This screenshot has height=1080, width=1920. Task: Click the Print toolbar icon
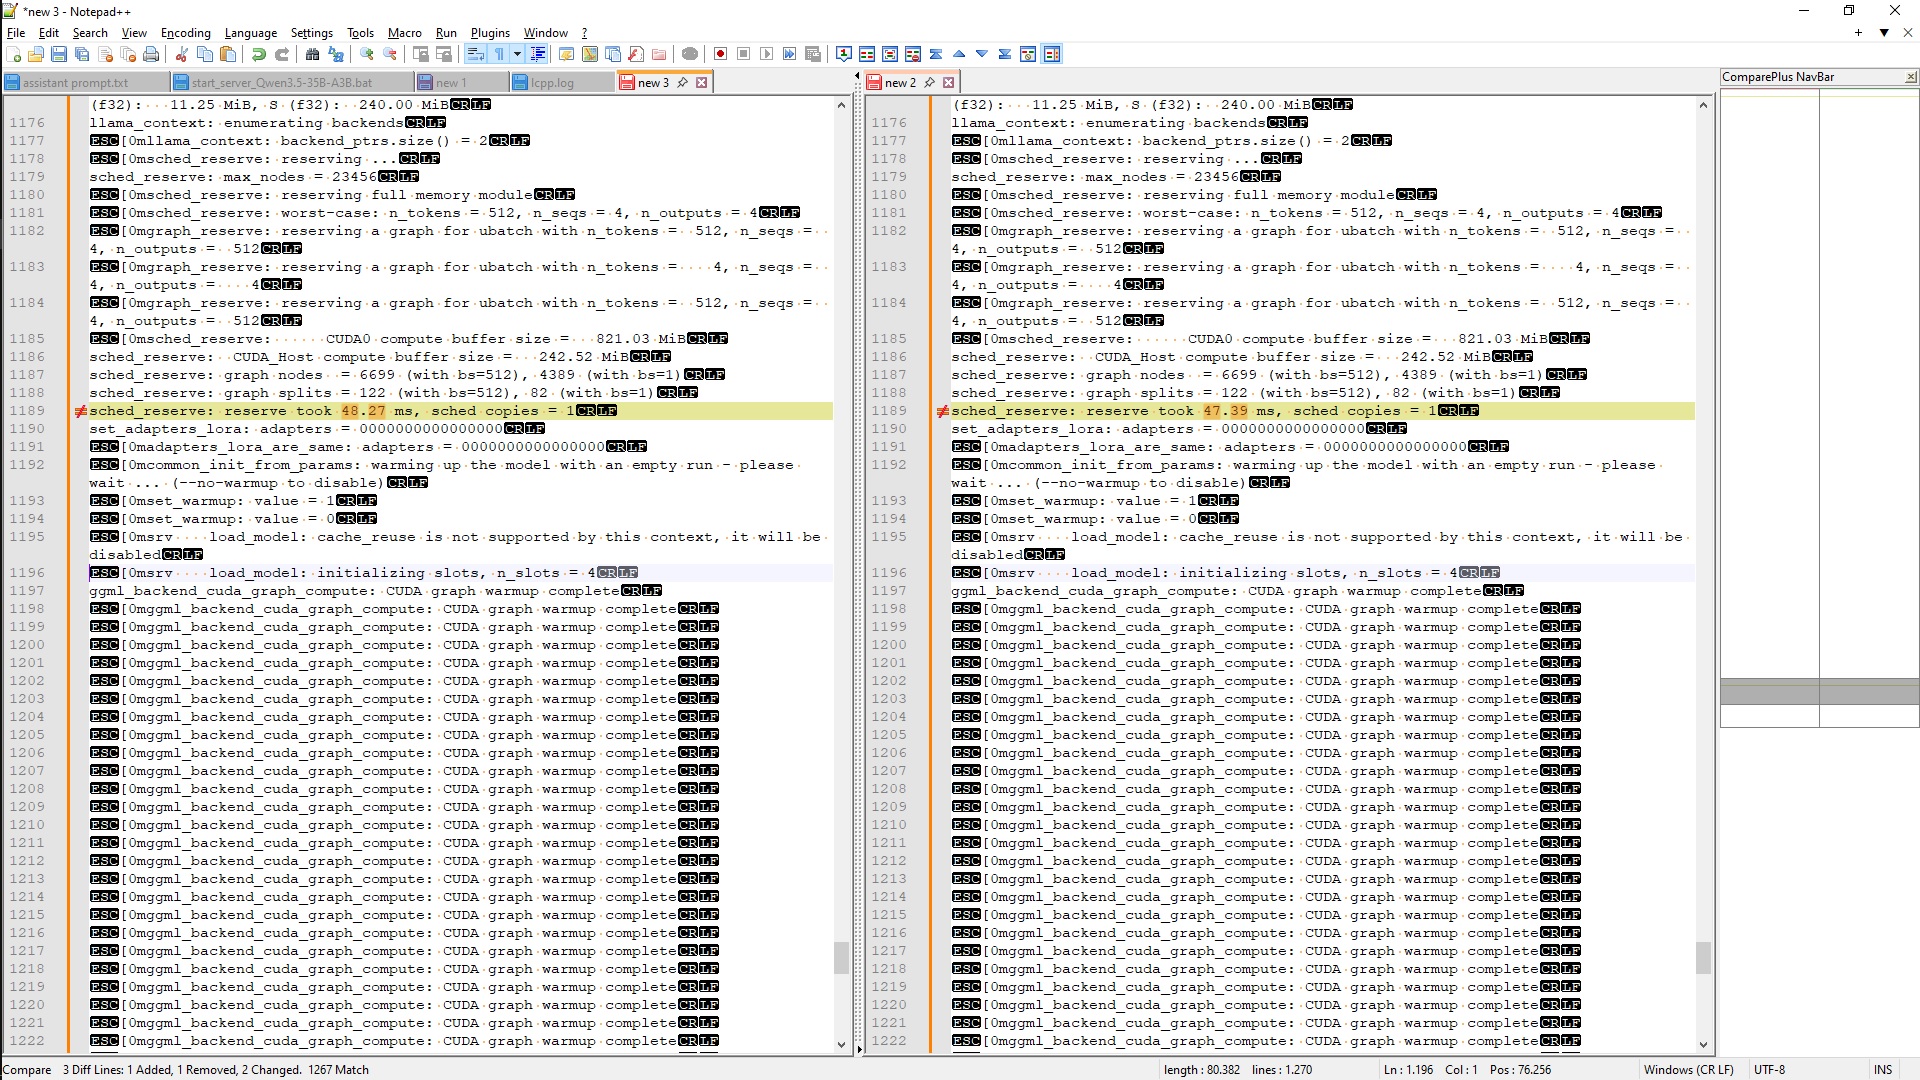coord(151,54)
